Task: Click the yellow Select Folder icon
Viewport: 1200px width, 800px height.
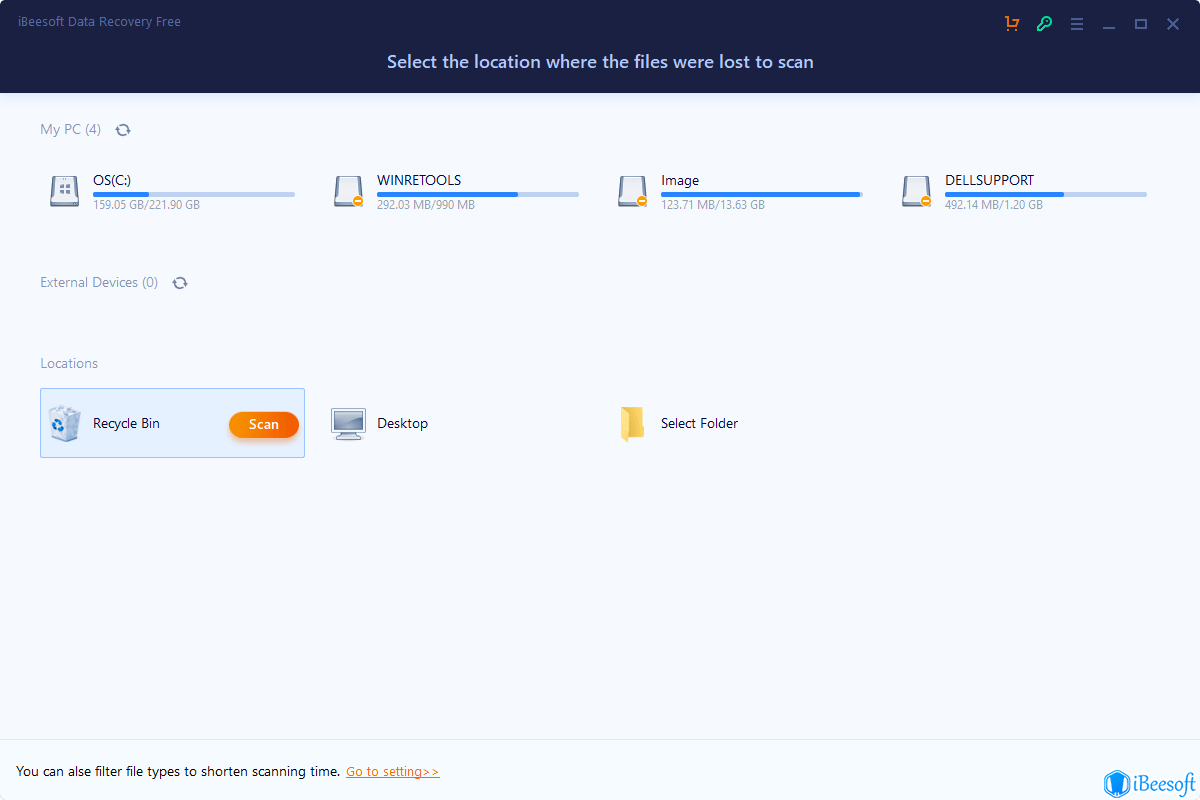Action: coord(632,423)
